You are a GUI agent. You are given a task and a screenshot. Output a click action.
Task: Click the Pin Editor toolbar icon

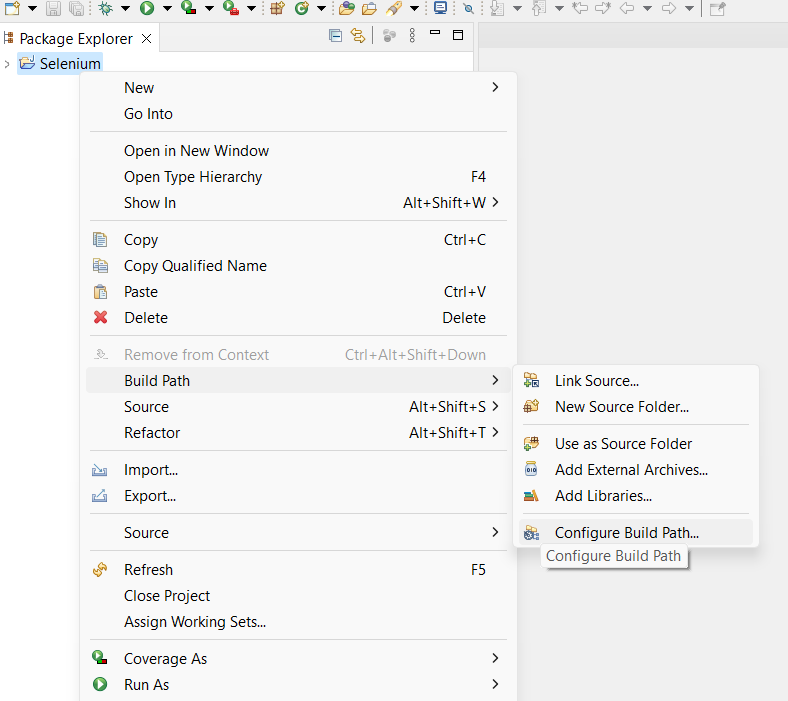pyautogui.click(x=718, y=8)
